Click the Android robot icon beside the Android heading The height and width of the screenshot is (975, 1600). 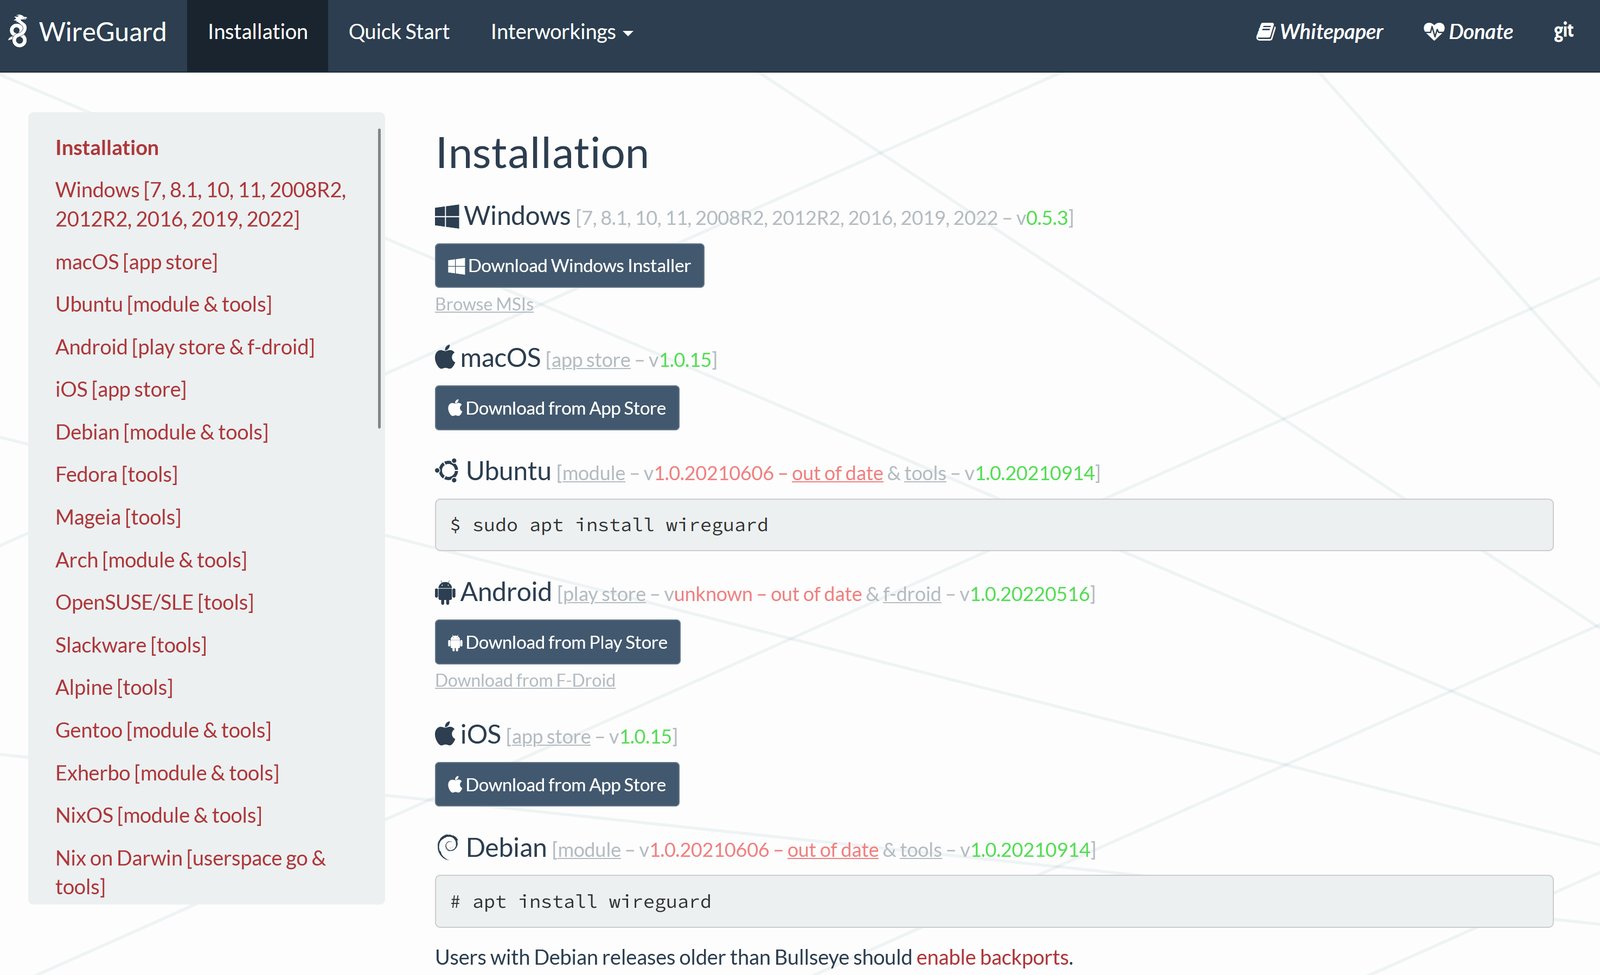coord(445,593)
